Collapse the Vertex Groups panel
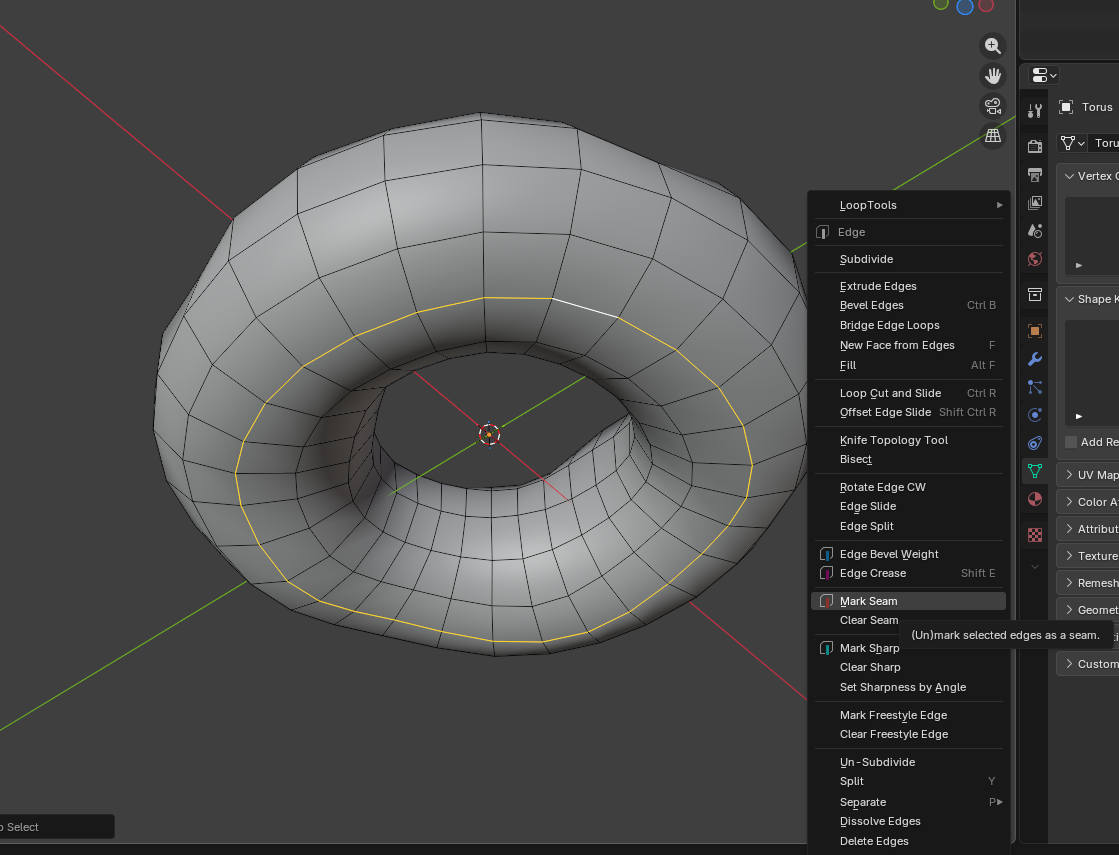1119x855 pixels. coord(1069,176)
